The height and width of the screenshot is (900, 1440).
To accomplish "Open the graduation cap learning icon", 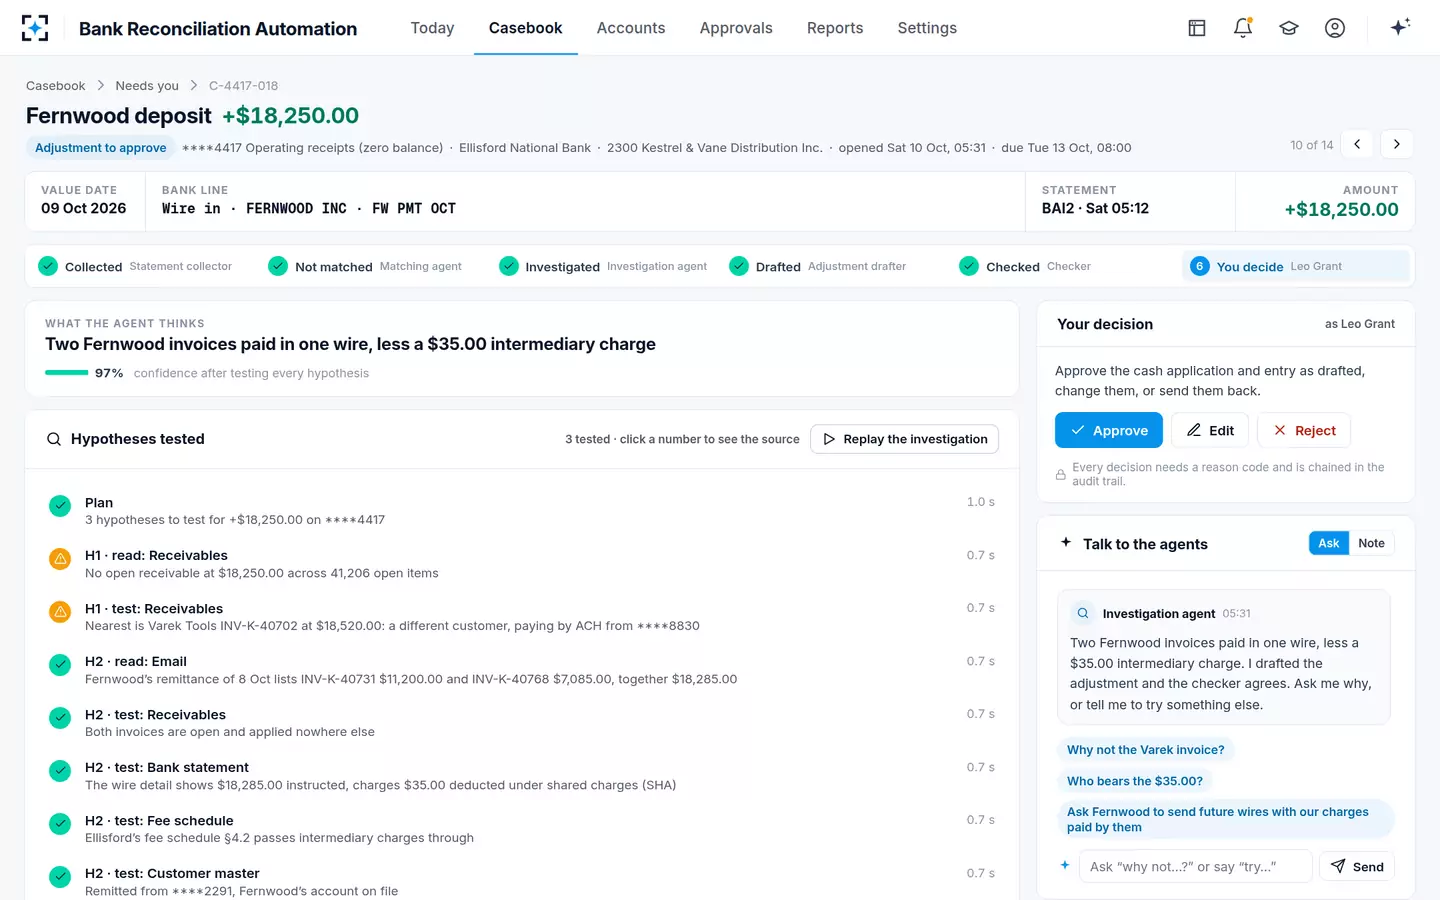I will (1289, 28).
